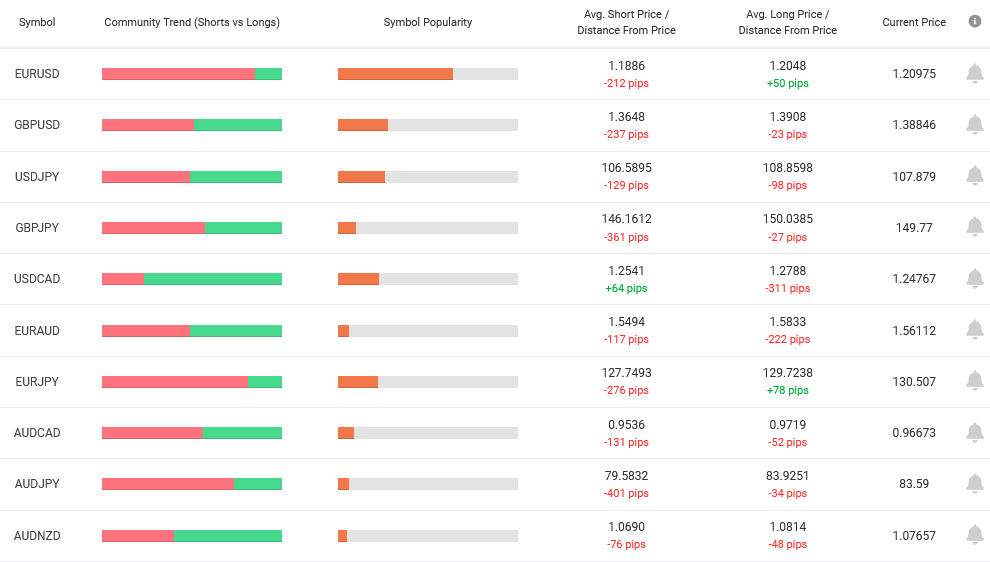Click AUDCAD average long price 0.9719
The width and height of the screenshot is (990, 562).
pyautogui.click(x=788, y=425)
